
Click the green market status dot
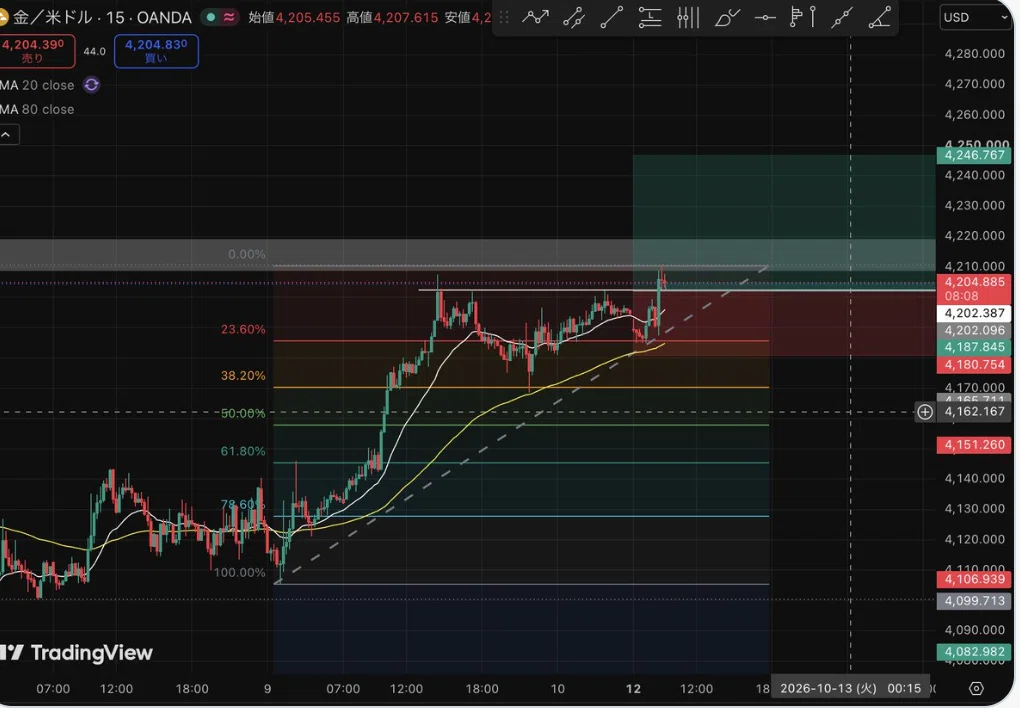click(x=211, y=18)
